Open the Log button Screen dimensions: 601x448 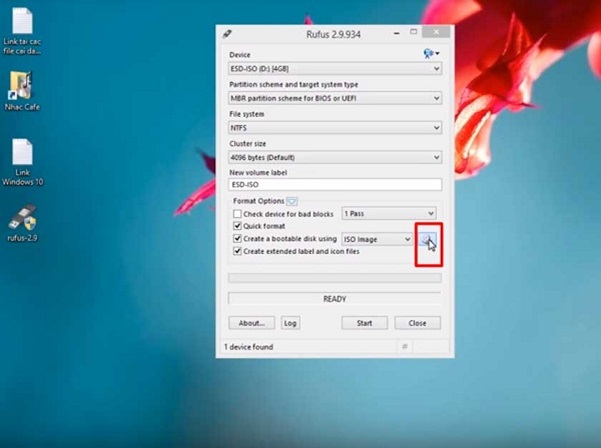290,323
